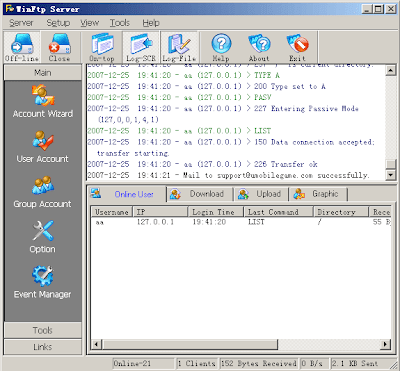Click the About toolbar icon

[x=259, y=47]
